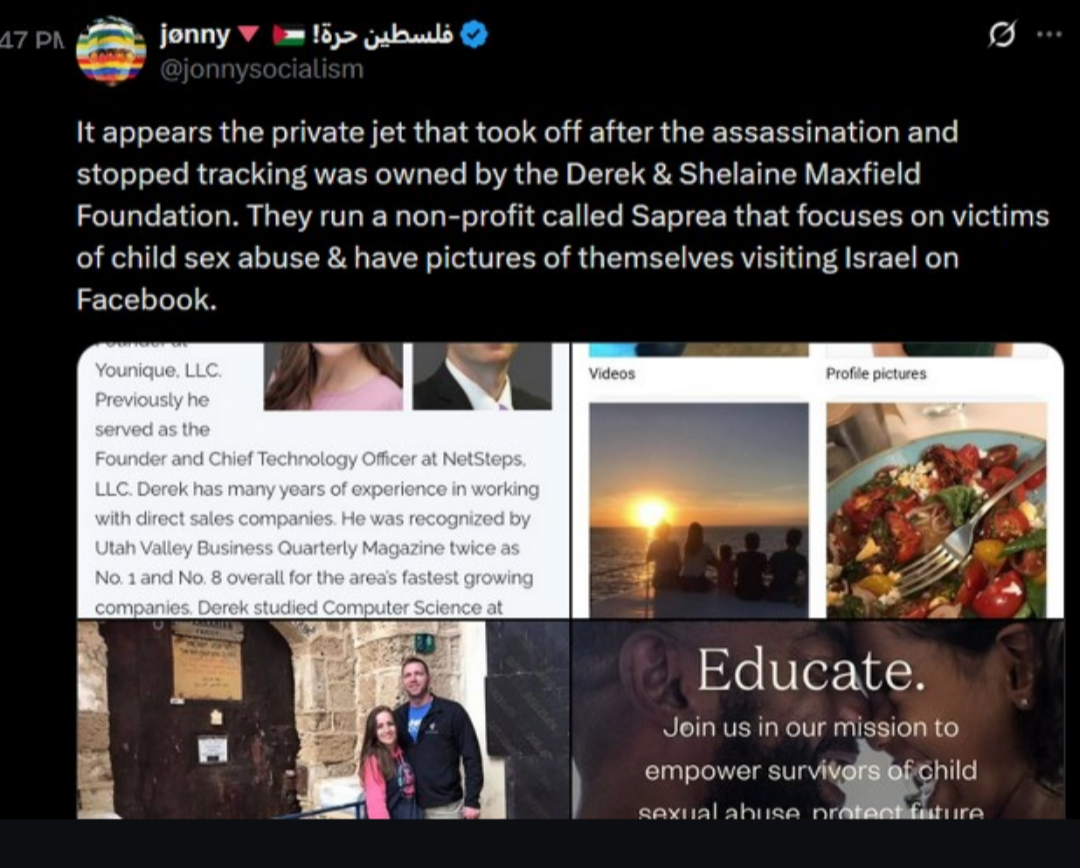
Task: Open the tomato salad with fork photo
Action: point(937,510)
